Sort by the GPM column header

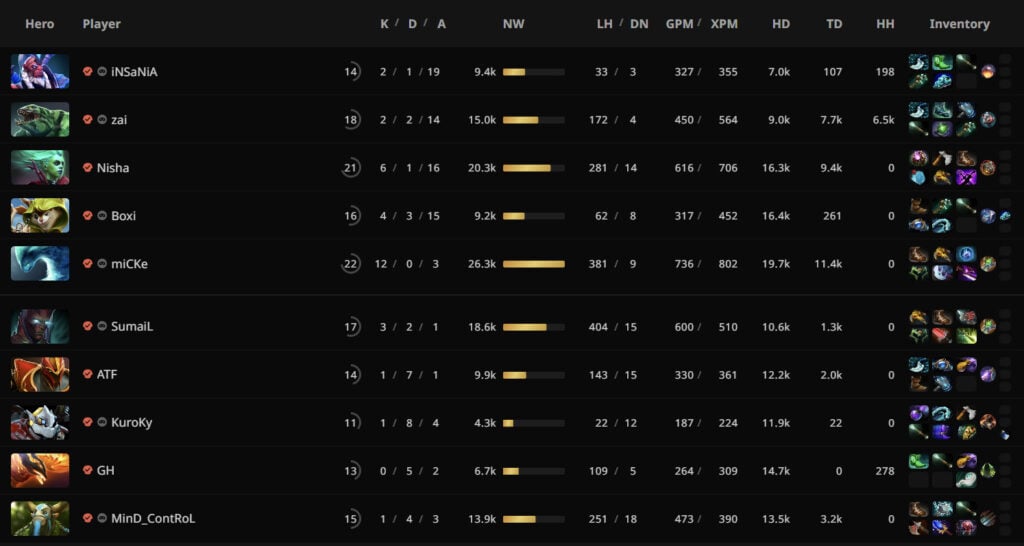679,24
